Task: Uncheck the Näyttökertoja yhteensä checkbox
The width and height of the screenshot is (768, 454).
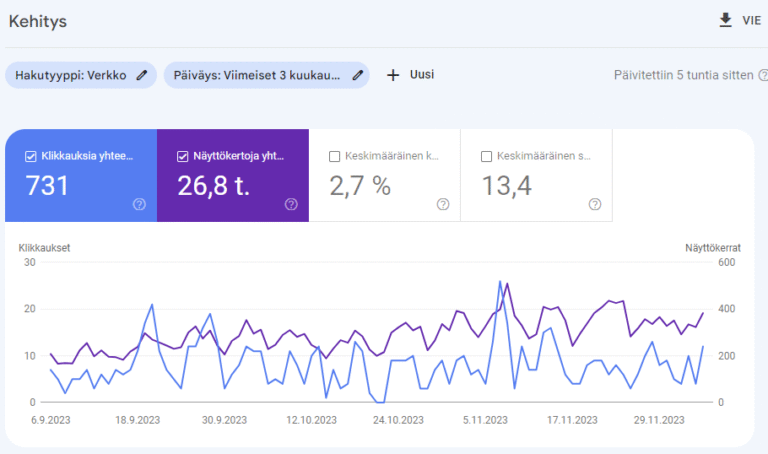Action: point(182,156)
